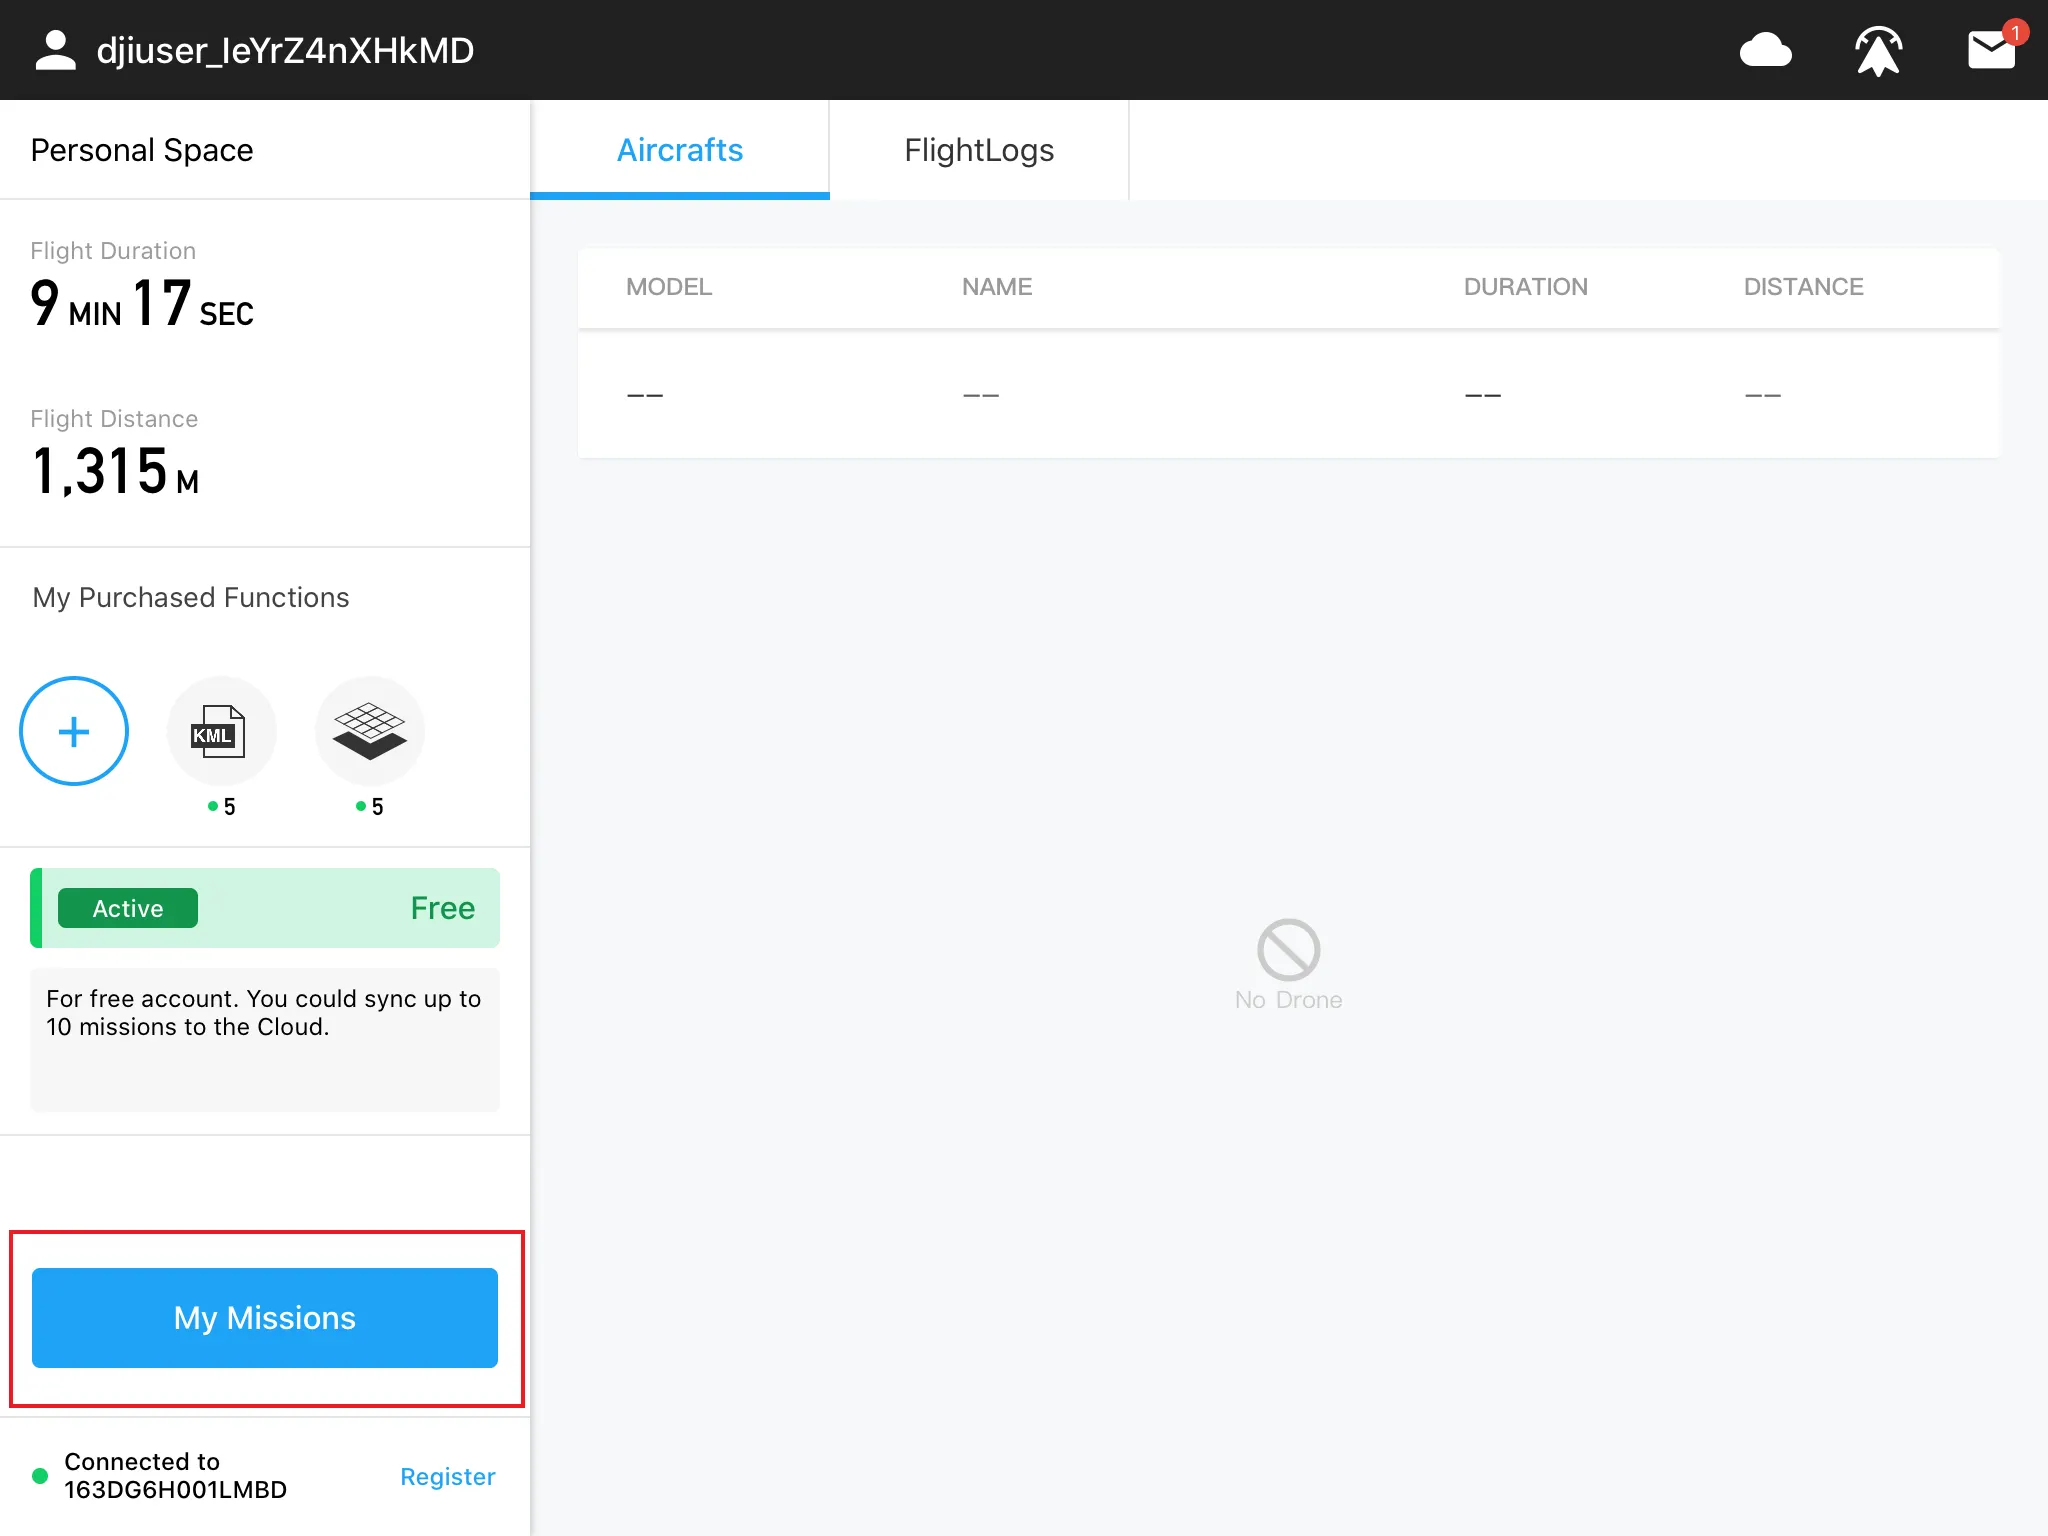Viewport: 2048px width, 1536px height.
Task: Click the MODEL column header
Action: [669, 287]
